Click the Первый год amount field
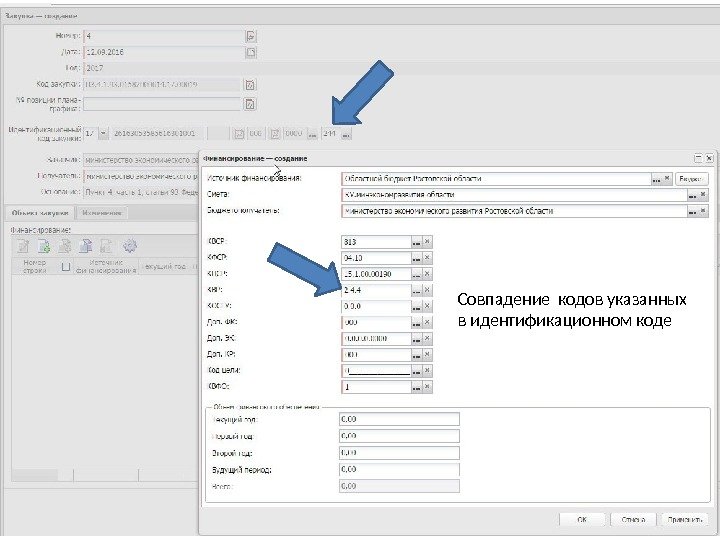 coord(399,436)
